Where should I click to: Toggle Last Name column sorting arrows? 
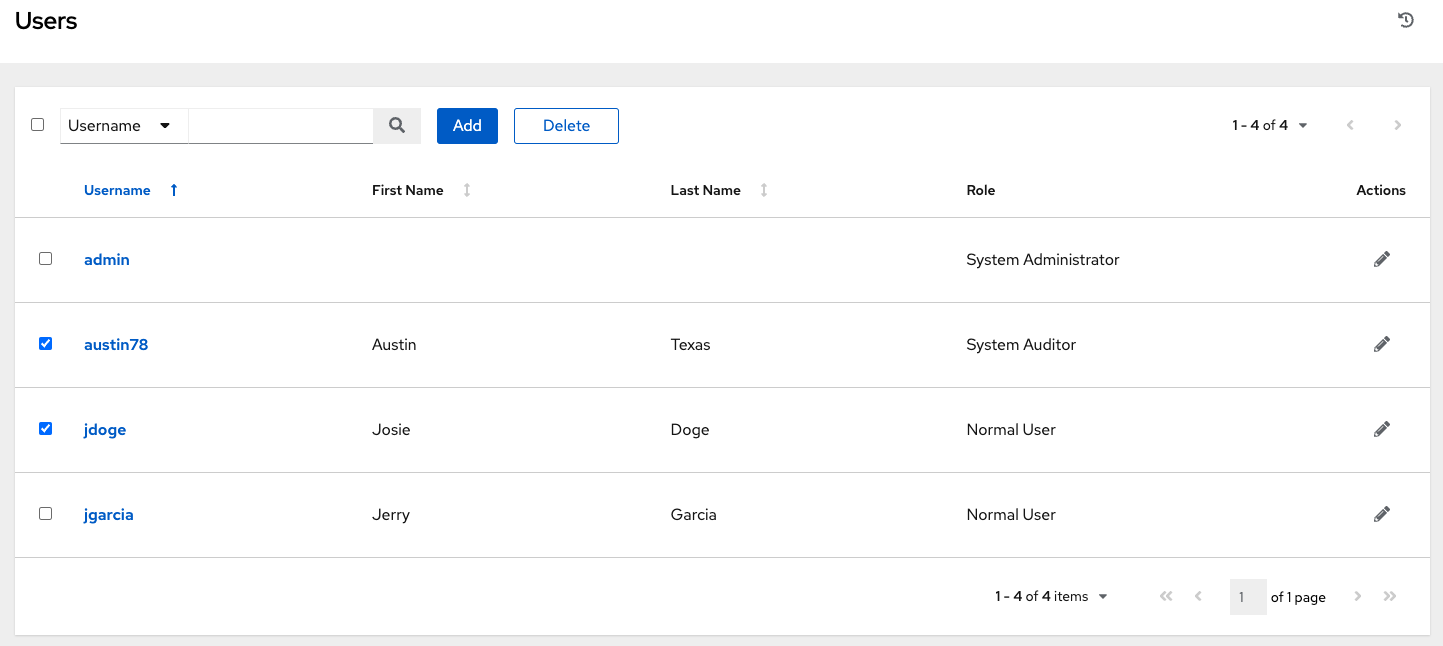(x=763, y=189)
